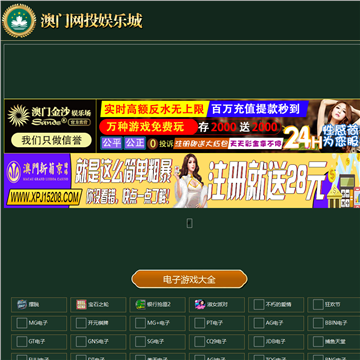Click the Sands sunburst logo in the banner
This screenshot has width=360, height=360.
[18, 116]
